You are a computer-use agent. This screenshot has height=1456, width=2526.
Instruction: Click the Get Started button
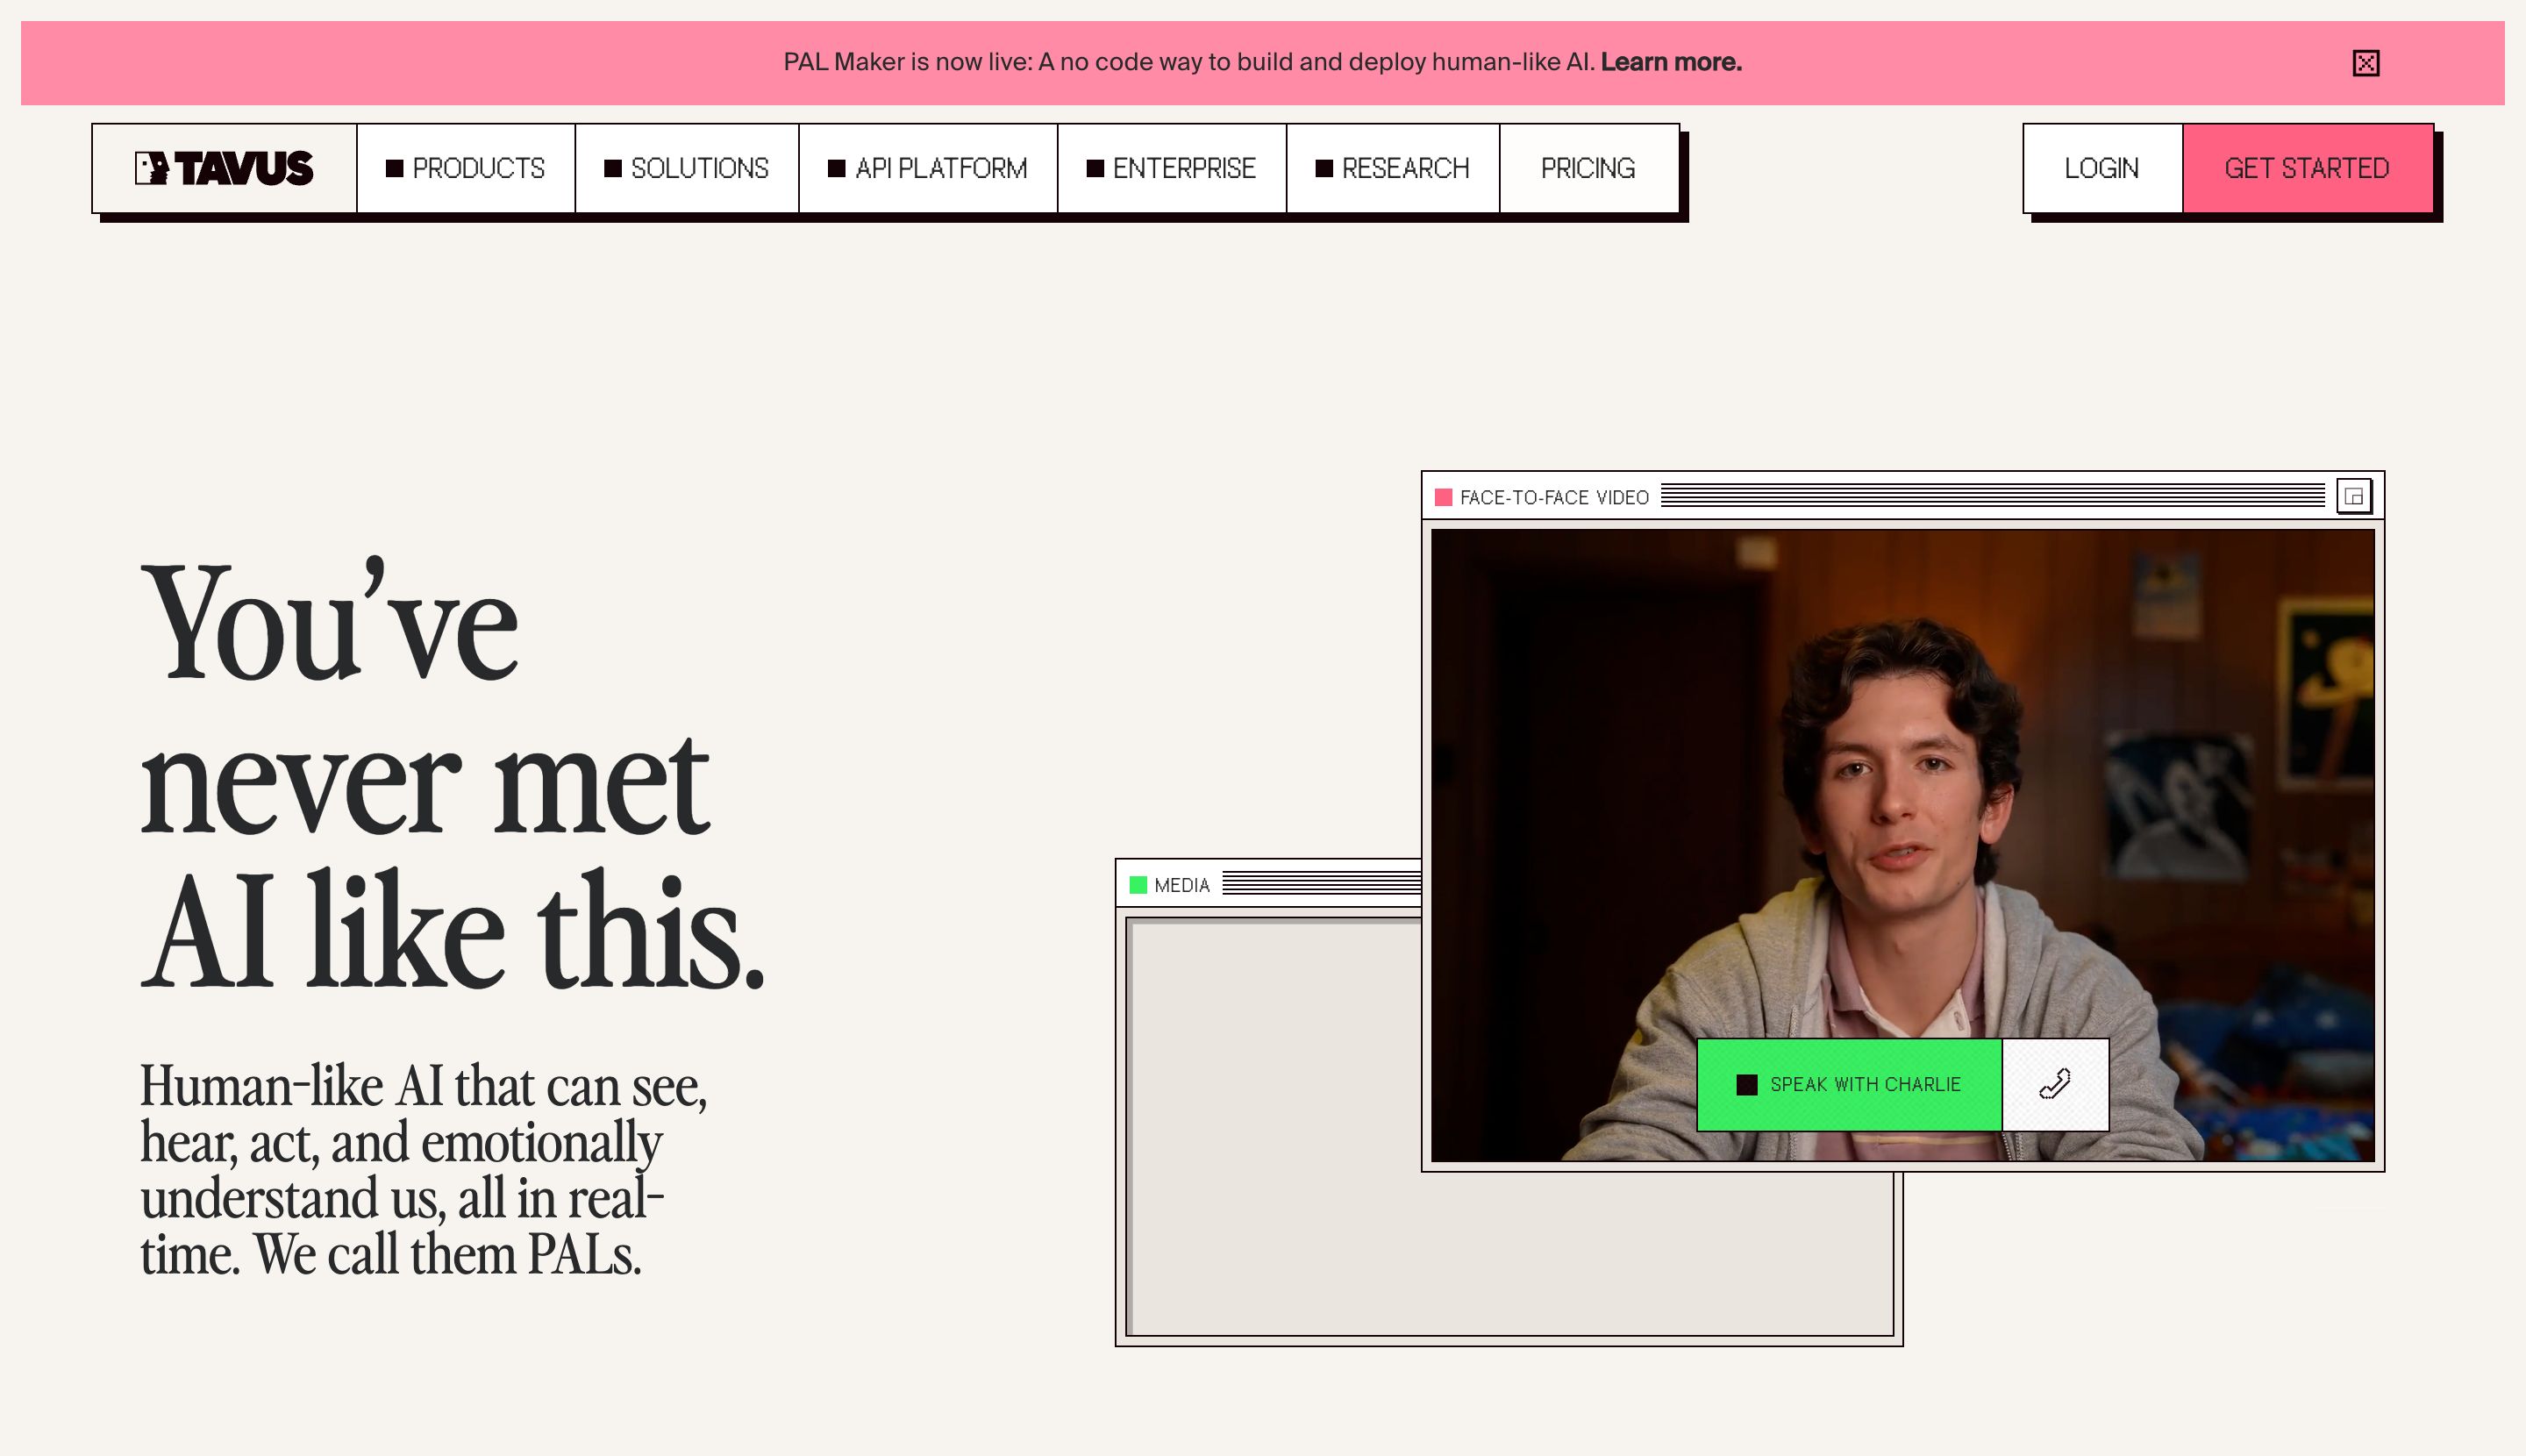[x=2307, y=168]
